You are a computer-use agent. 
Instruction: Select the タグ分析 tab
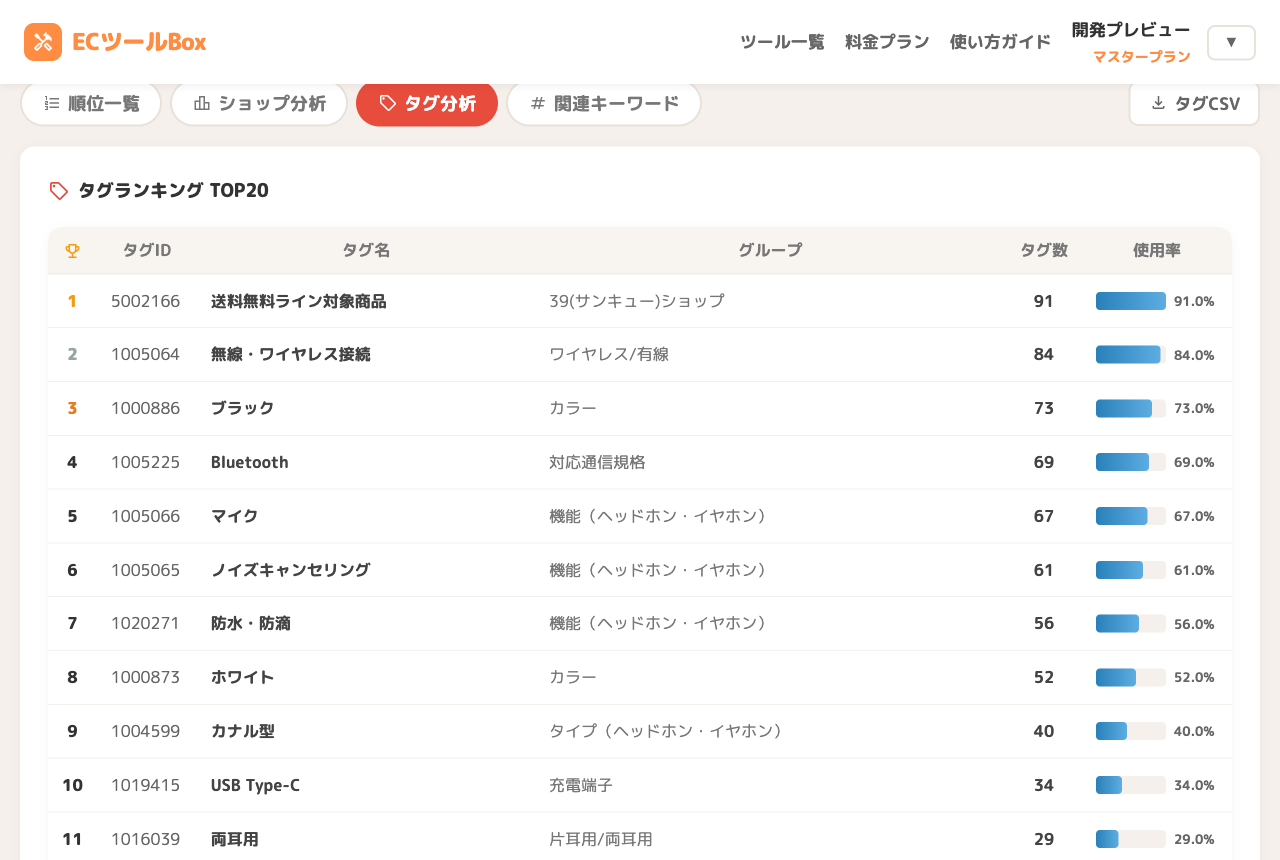(x=427, y=104)
